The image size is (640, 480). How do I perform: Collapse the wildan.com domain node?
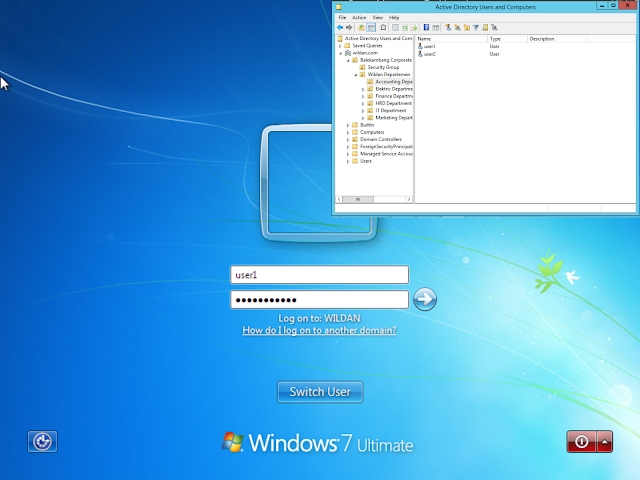click(x=340, y=53)
